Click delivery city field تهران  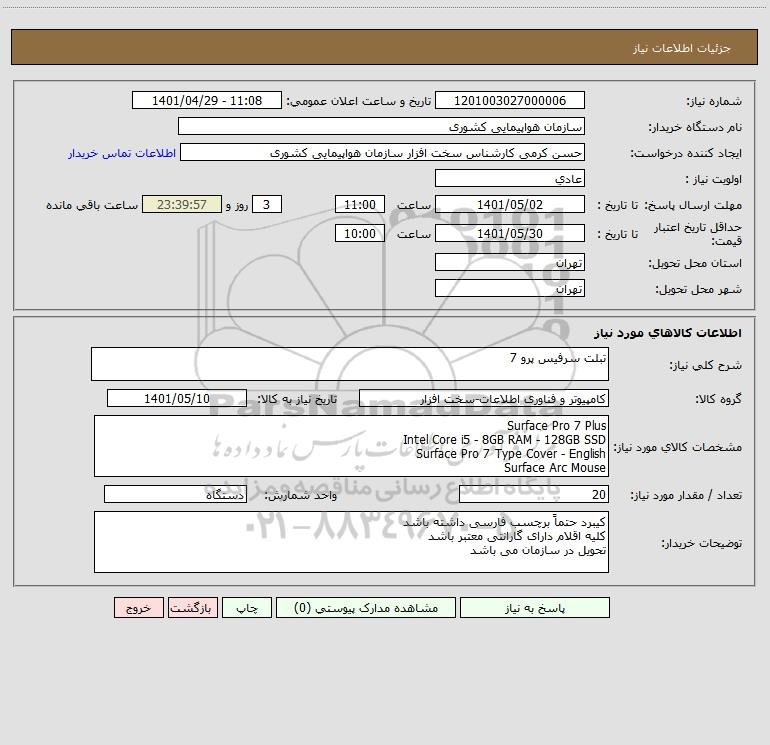tap(510, 288)
